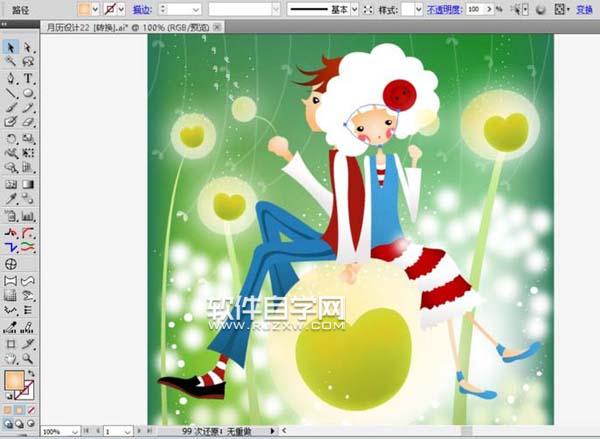Enable Draw Inside mode
Viewport: 600px width, 439px height.
(31, 424)
